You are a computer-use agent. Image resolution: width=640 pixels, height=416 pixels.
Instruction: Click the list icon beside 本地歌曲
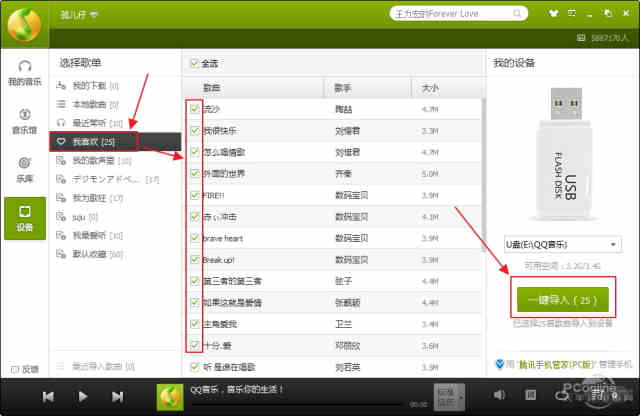pyautogui.click(x=61, y=104)
